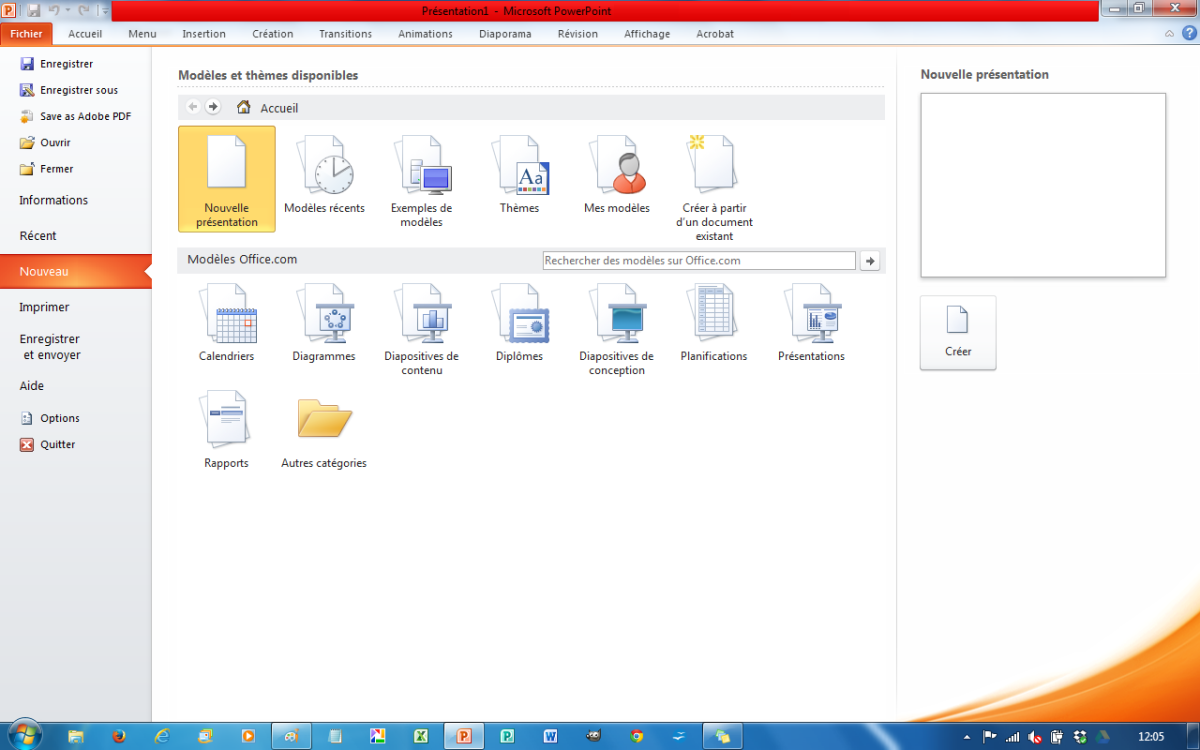Click the Accueil home icon in breadcrumb
1200x750 pixels.
tap(243, 107)
